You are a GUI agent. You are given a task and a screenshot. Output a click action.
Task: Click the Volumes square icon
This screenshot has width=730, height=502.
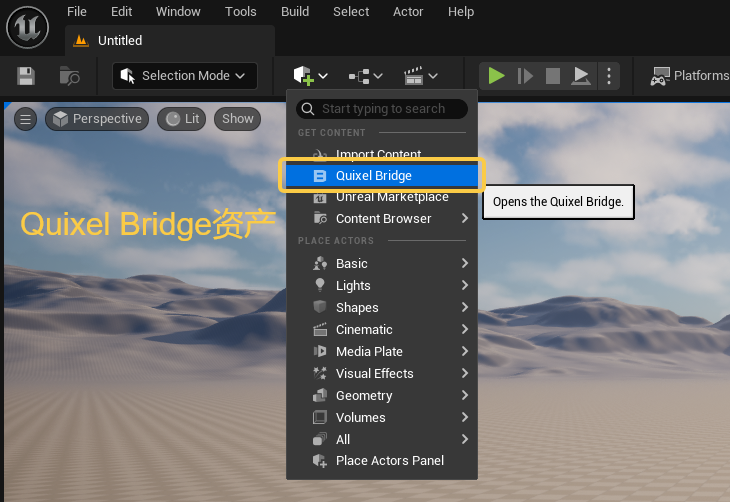click(x=320, y=417)
